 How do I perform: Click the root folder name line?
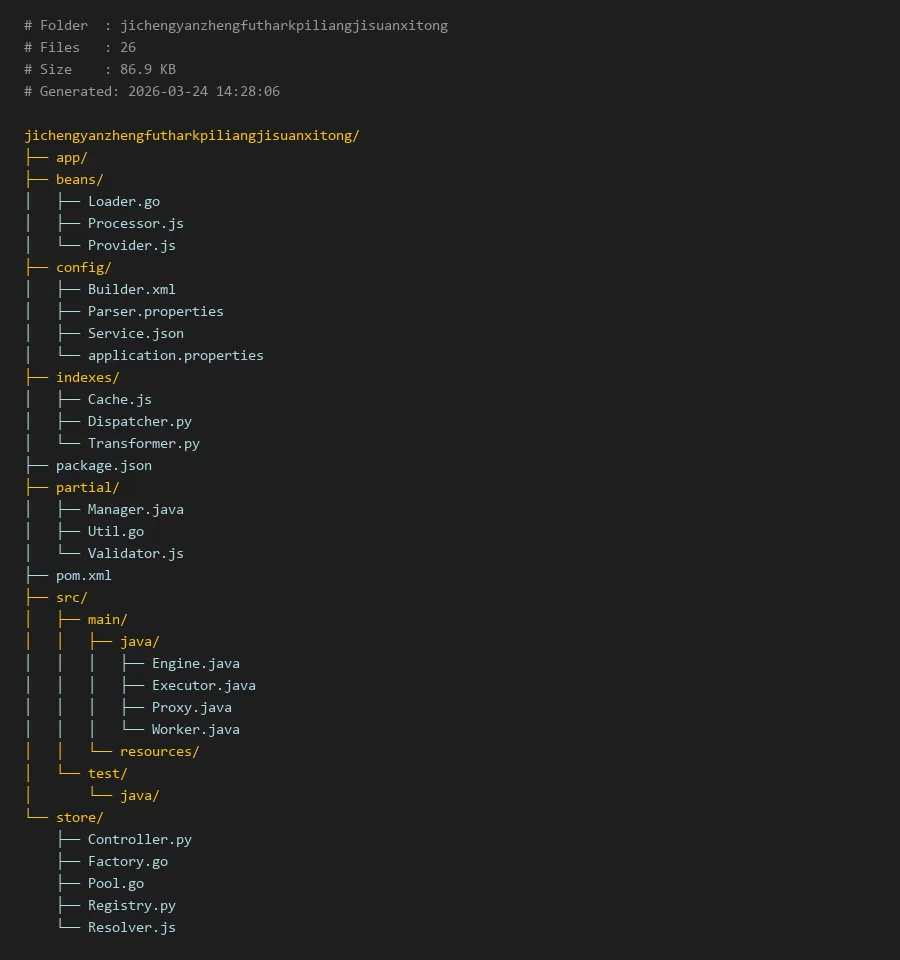[x=191, y=135]
